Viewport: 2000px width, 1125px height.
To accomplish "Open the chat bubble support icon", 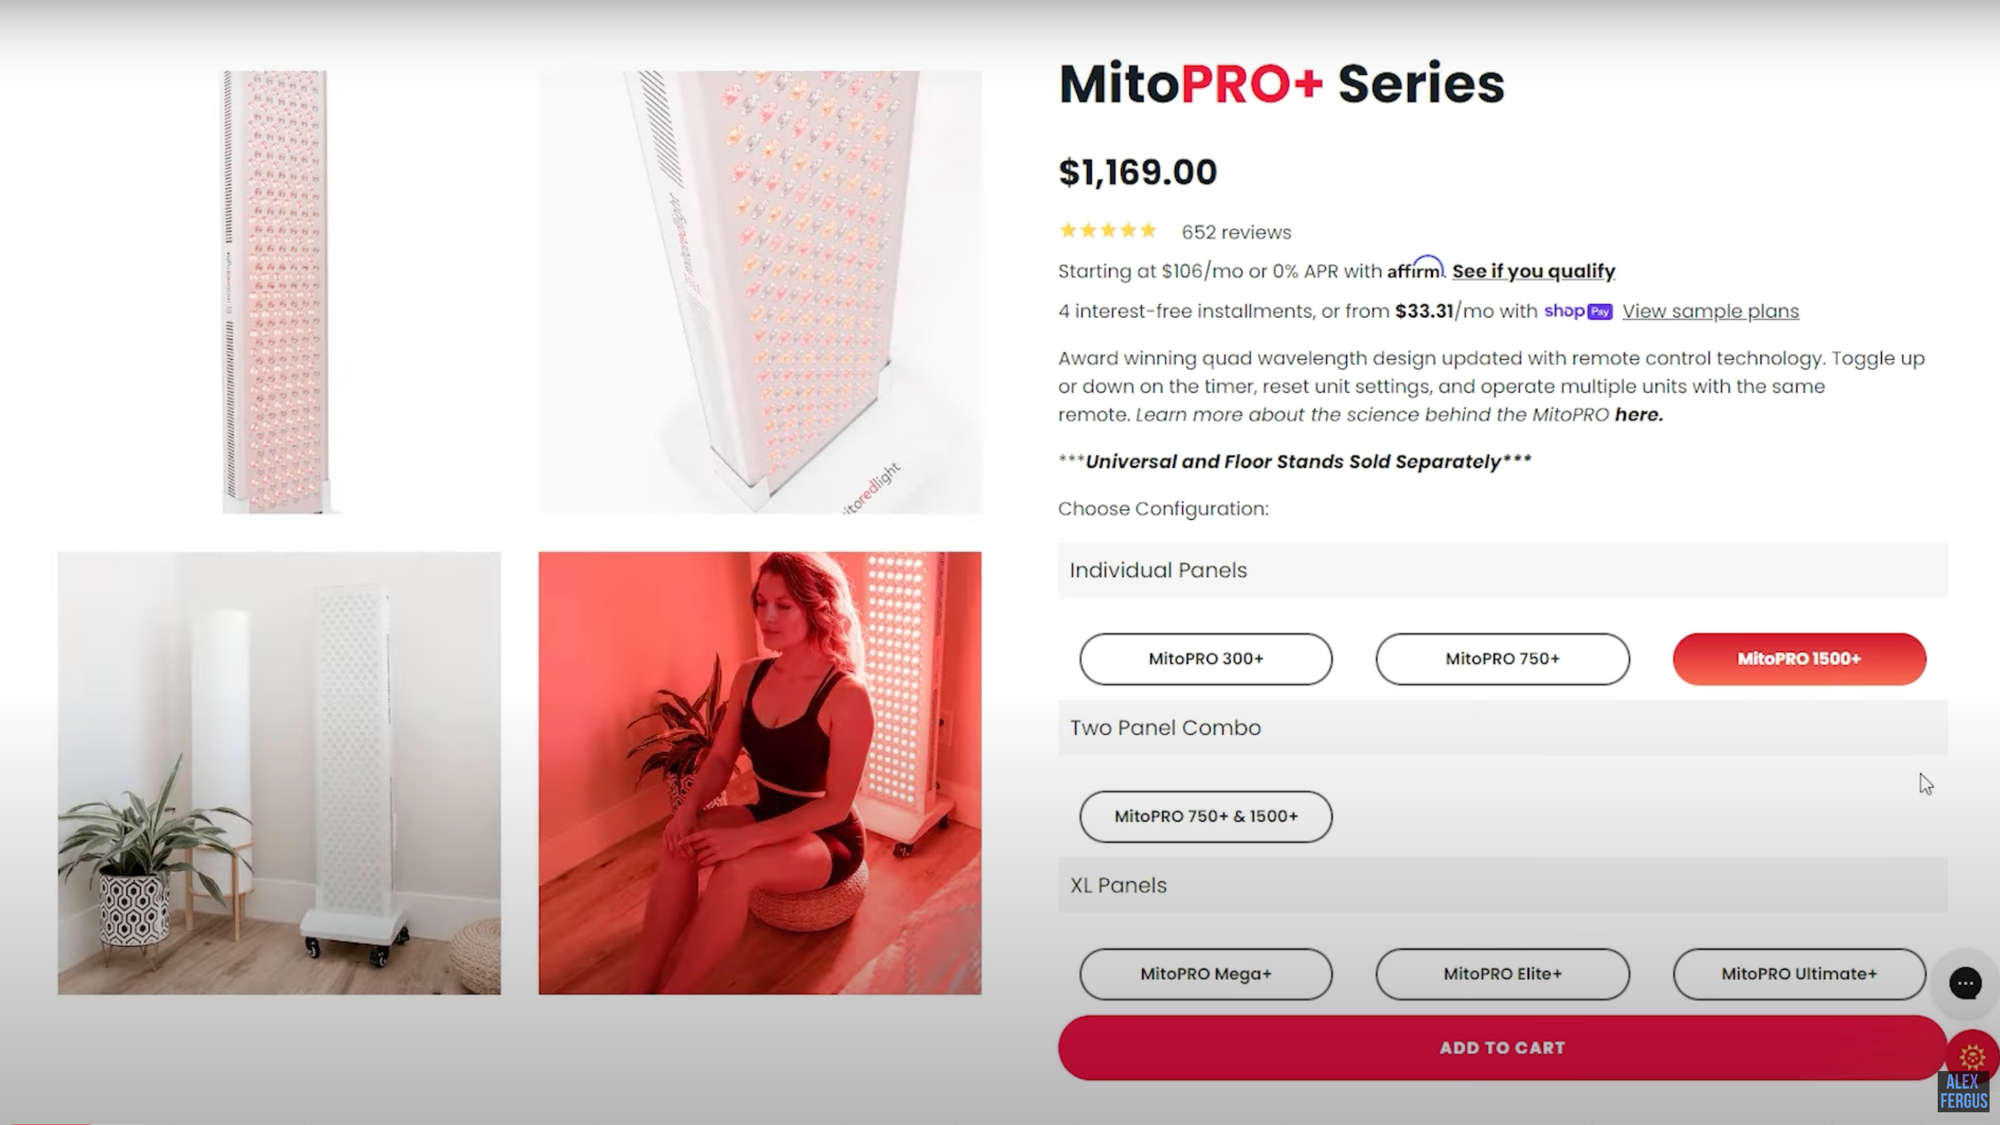I will pyautogui.click(x=1965, y=983).
